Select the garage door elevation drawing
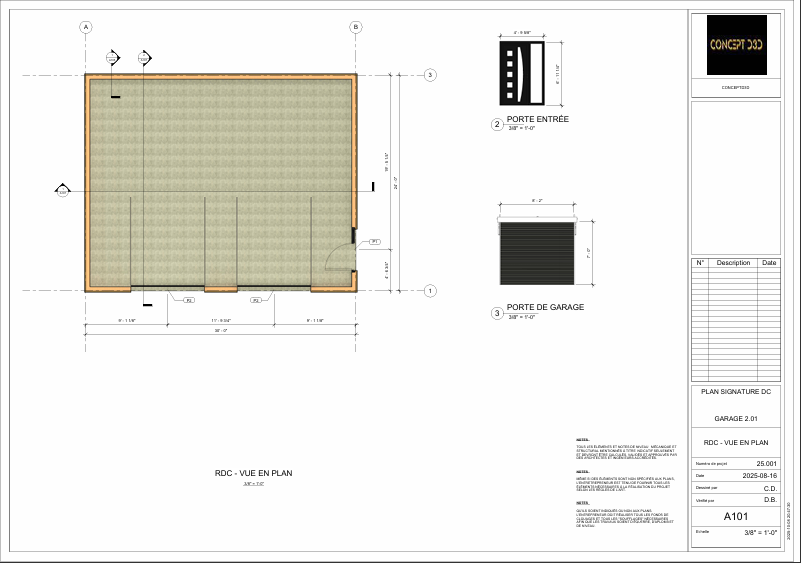 click(536, 256)
